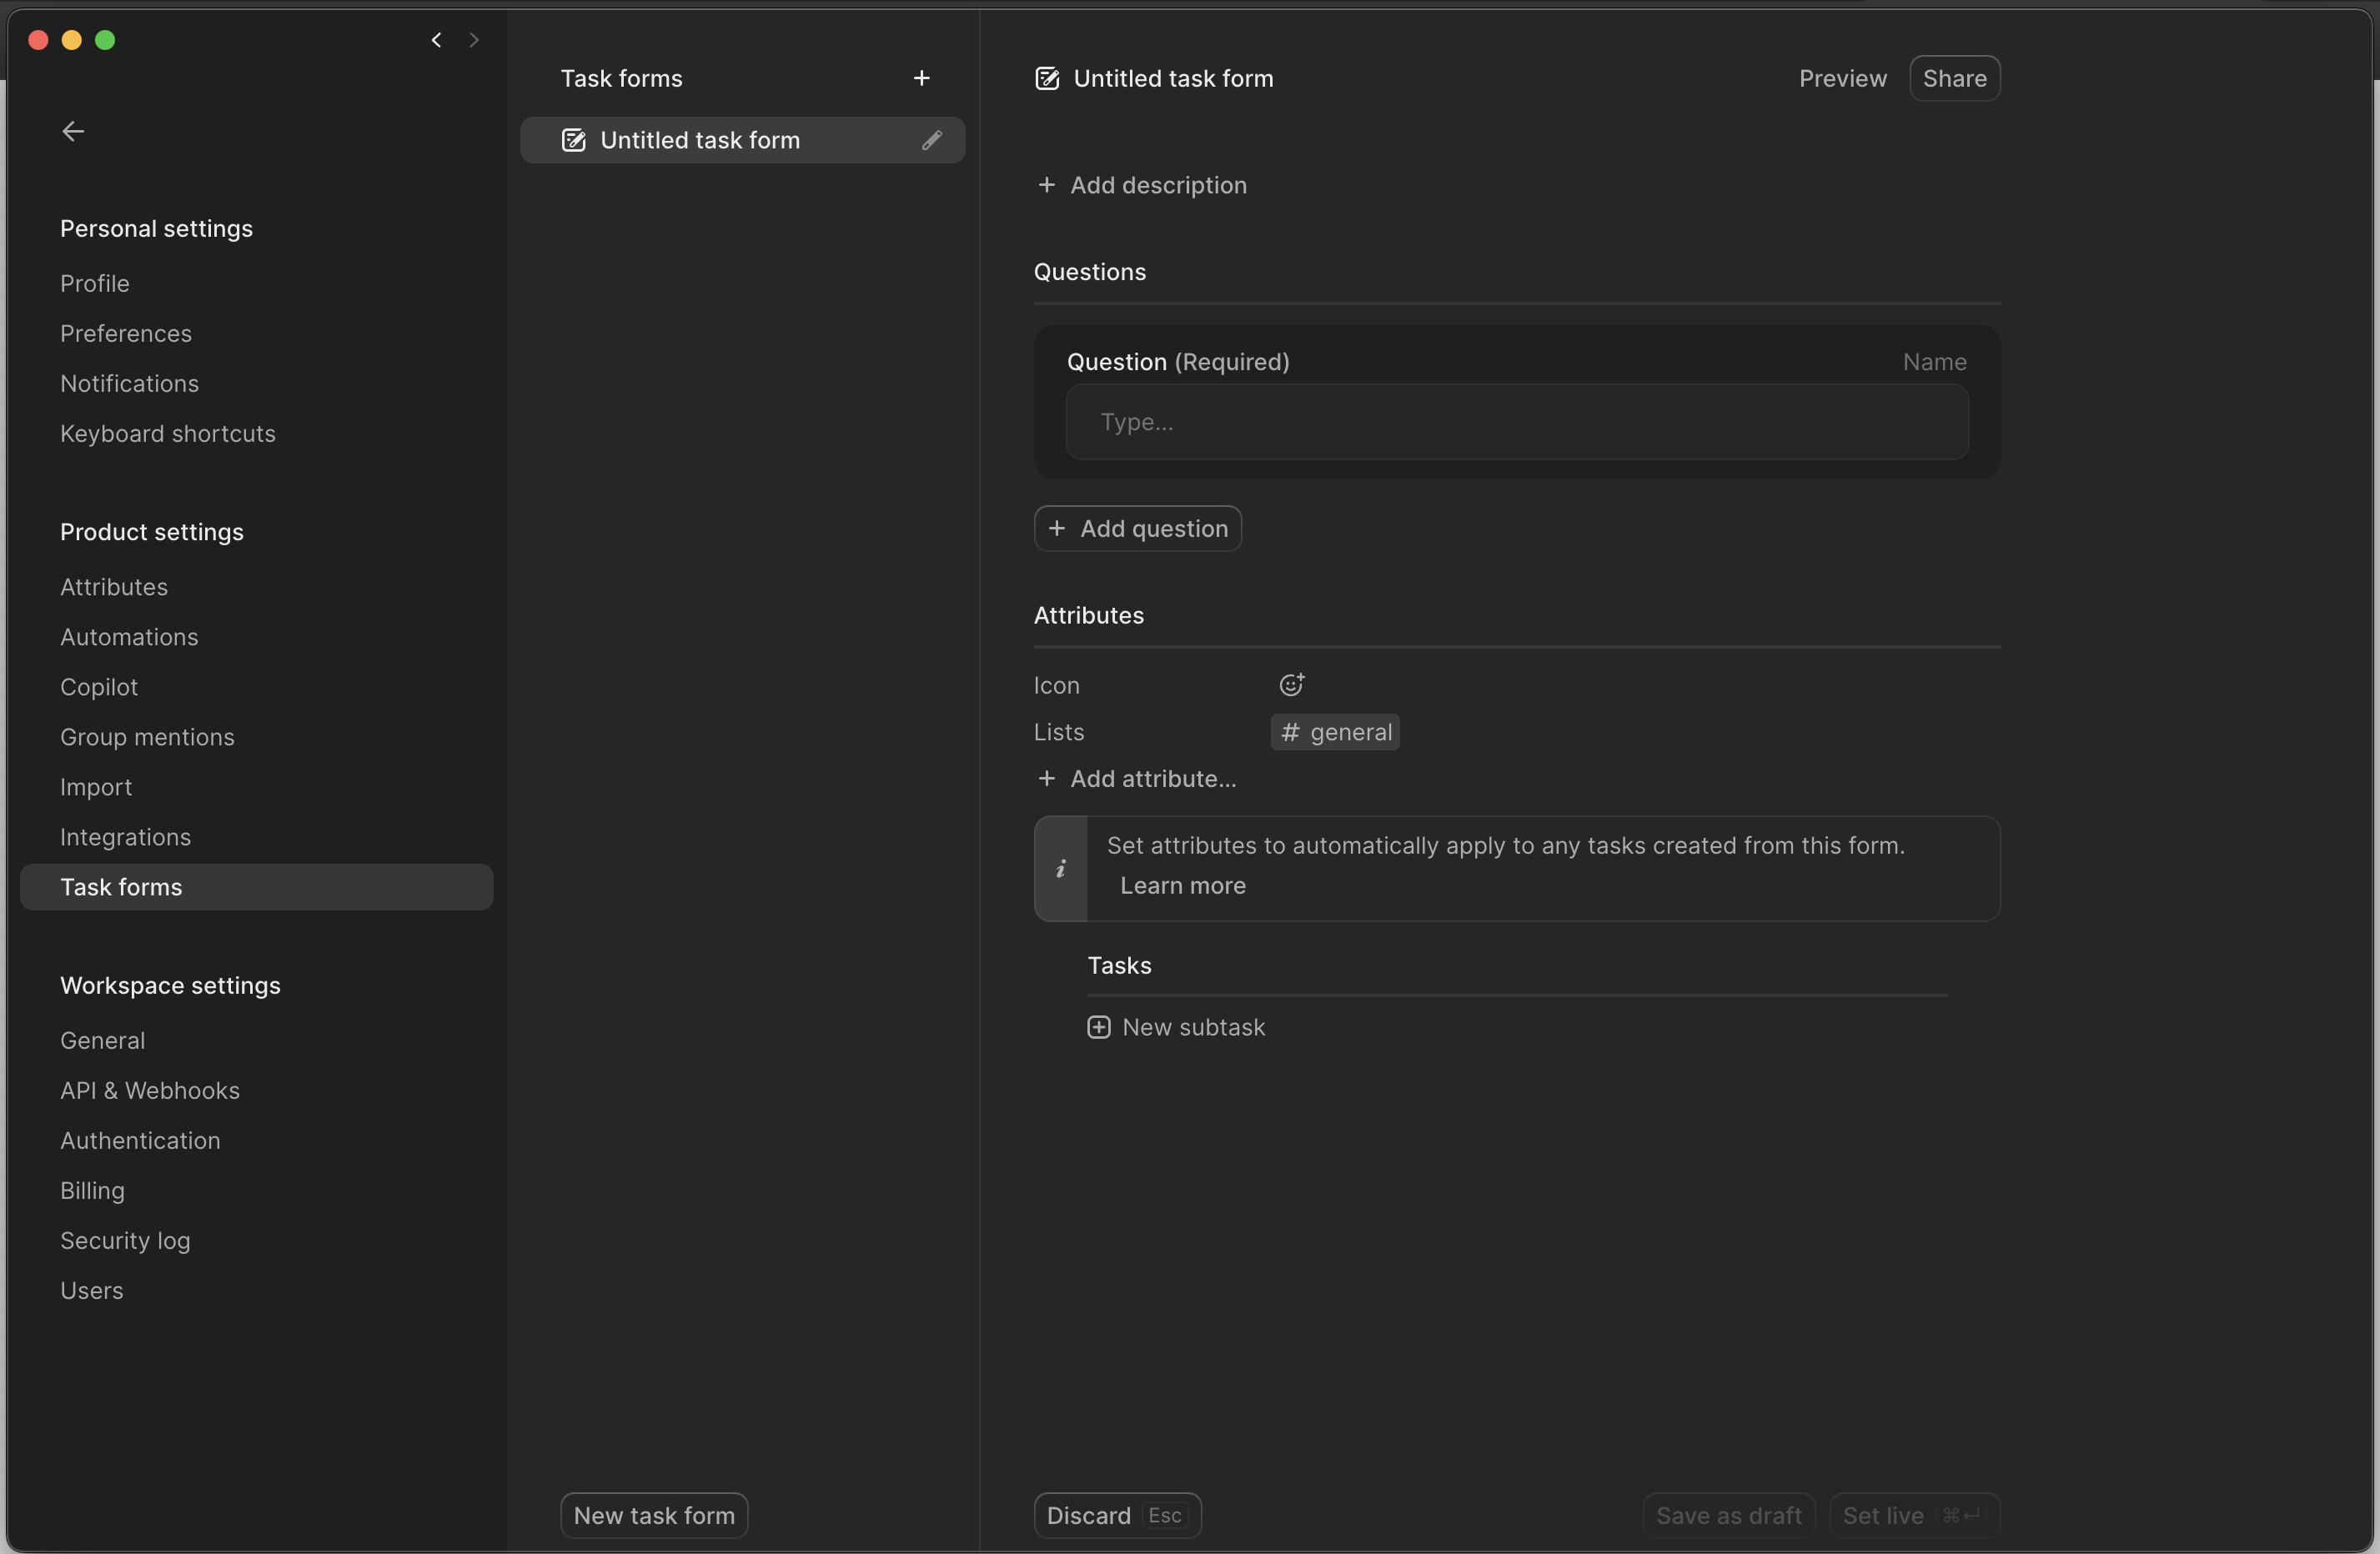Click the Type question input field

point(1518,422)
